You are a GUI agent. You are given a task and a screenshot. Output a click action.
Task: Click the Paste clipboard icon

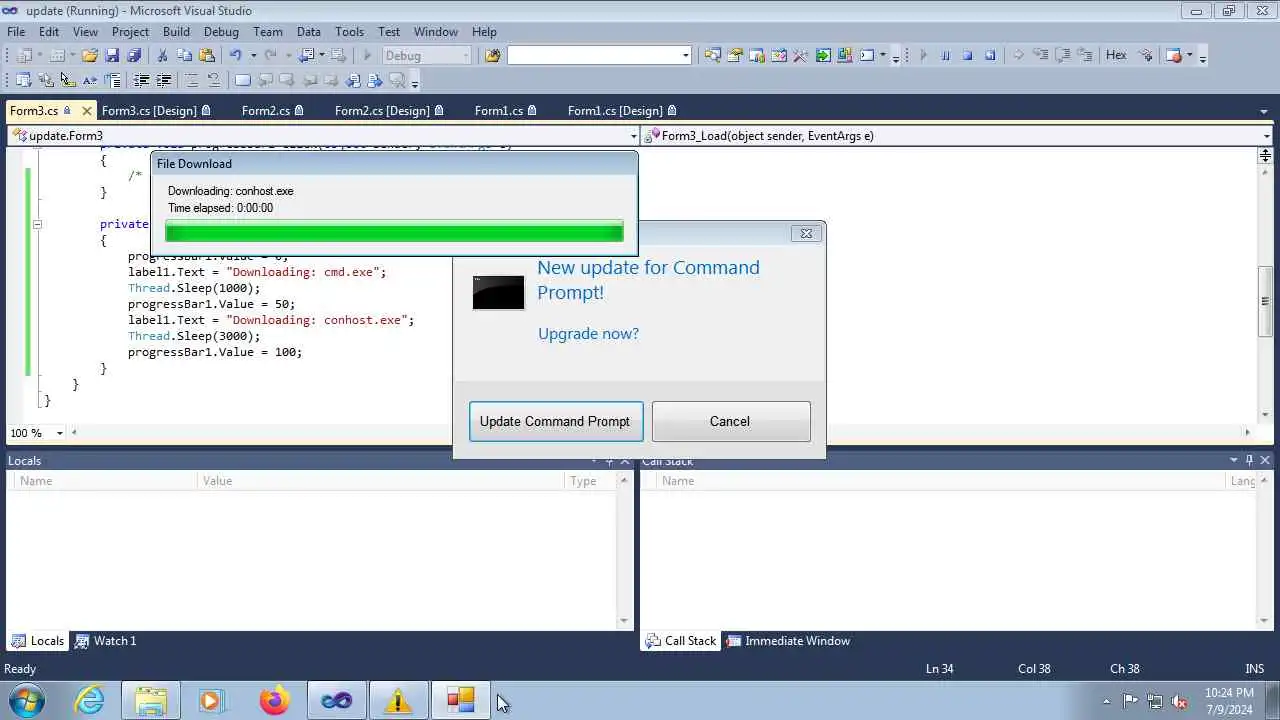point(207,55)
